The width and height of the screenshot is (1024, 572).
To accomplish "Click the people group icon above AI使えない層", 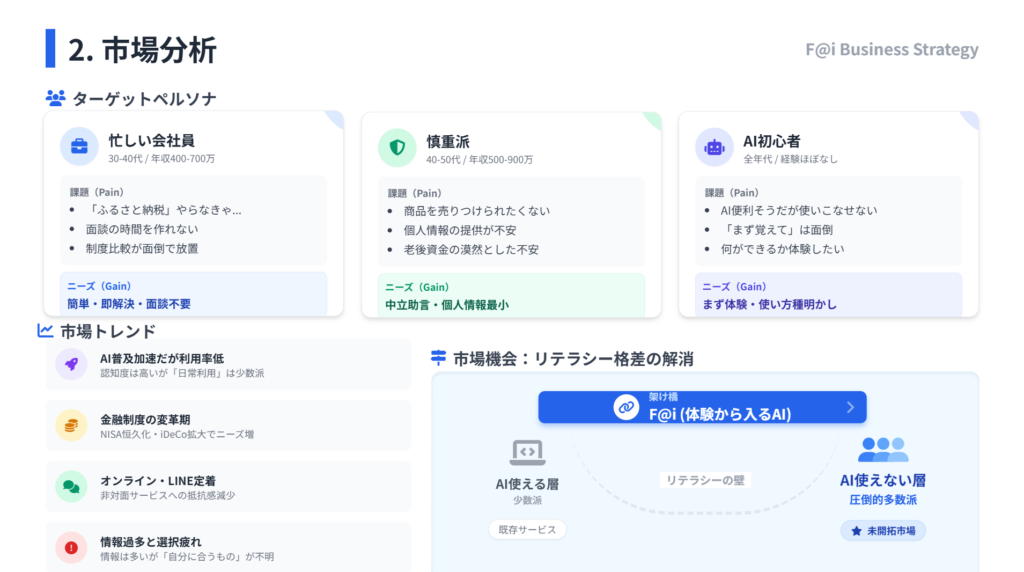I will click(x=883, y=449).
